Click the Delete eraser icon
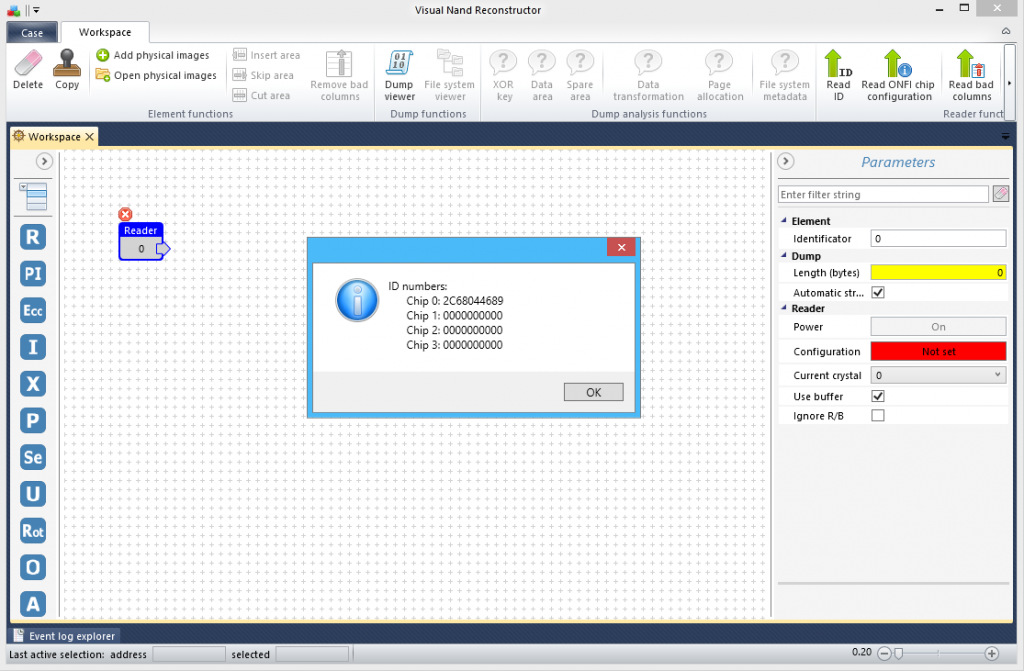The width and height of the screenshot is (1024, 671). coord(27,63)
